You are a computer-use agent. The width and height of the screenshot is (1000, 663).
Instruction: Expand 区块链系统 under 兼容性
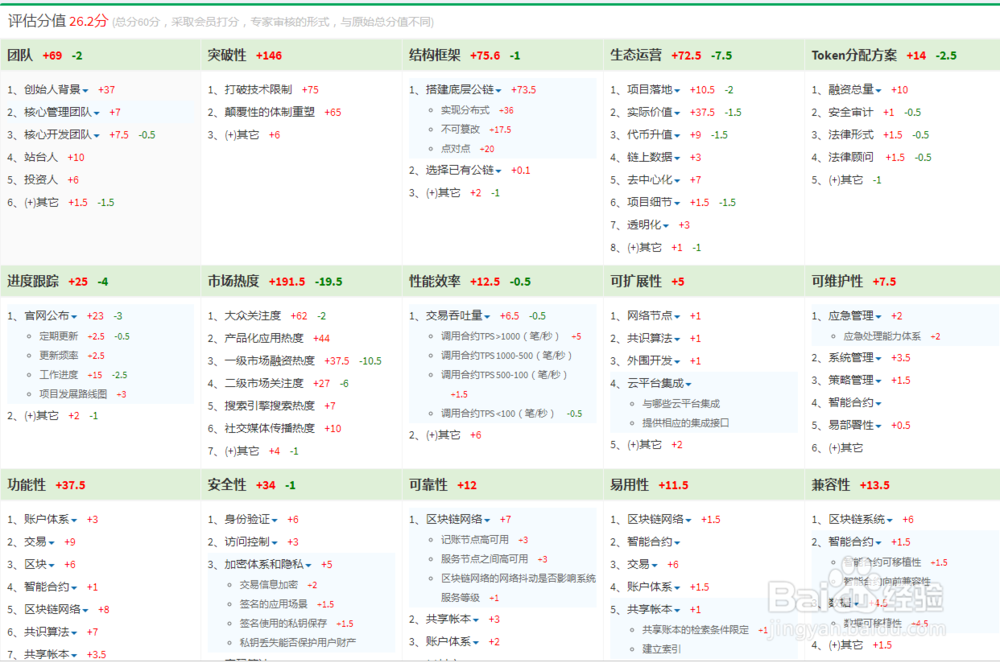890,521
